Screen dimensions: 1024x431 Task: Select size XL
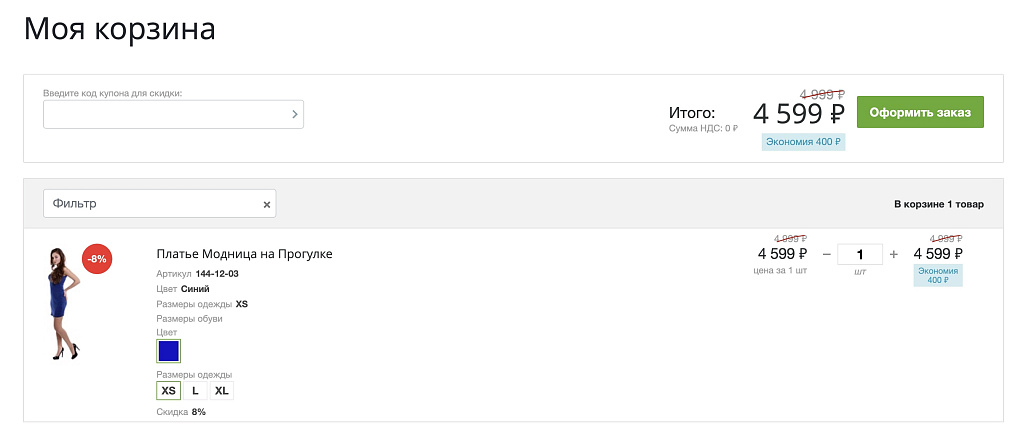(222, 390)
